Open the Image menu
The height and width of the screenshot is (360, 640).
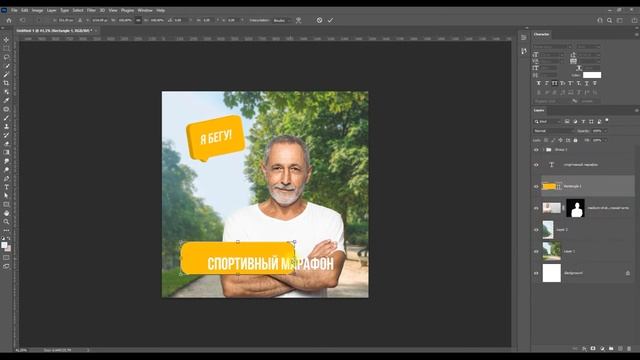[x=37, y=10]
